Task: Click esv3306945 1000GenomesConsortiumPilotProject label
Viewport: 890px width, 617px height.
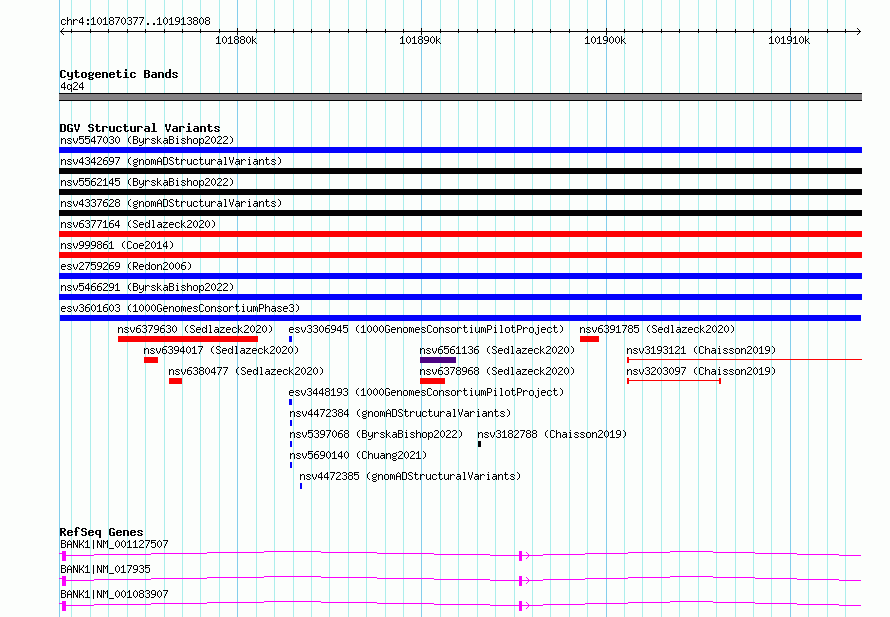Action: point(426,329)
